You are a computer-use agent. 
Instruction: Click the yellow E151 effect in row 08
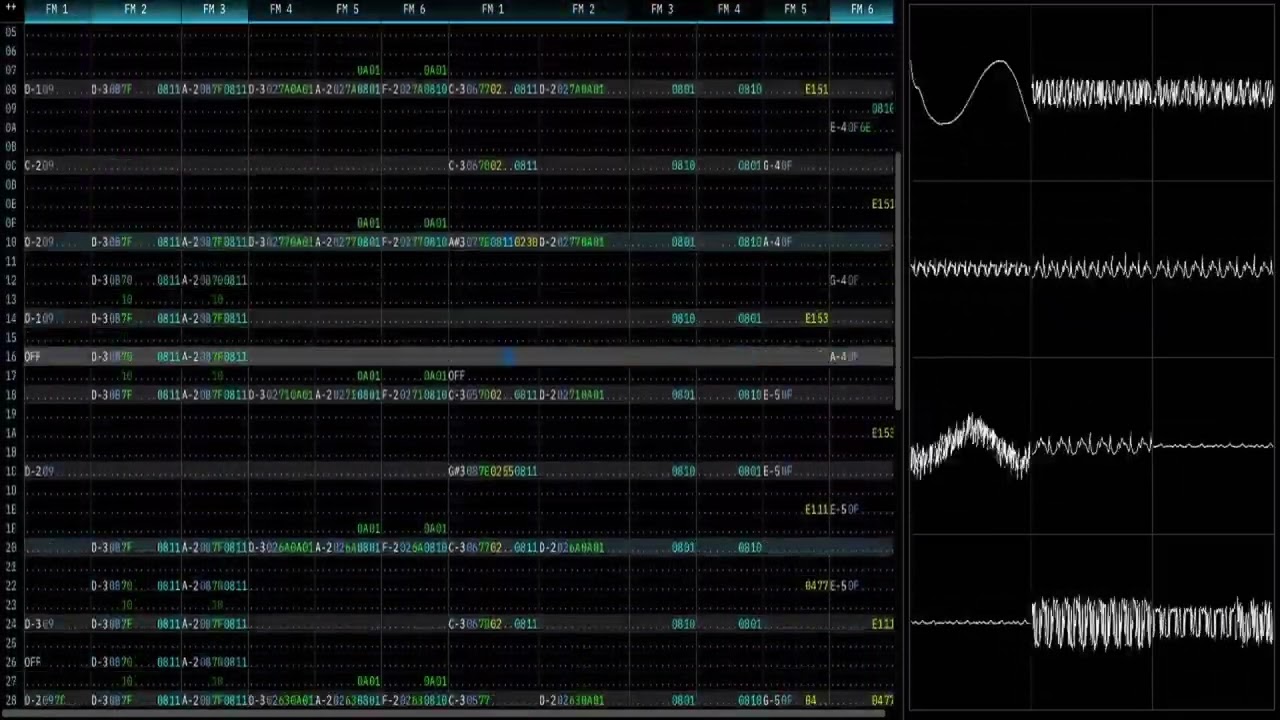[x=816, y=90]
